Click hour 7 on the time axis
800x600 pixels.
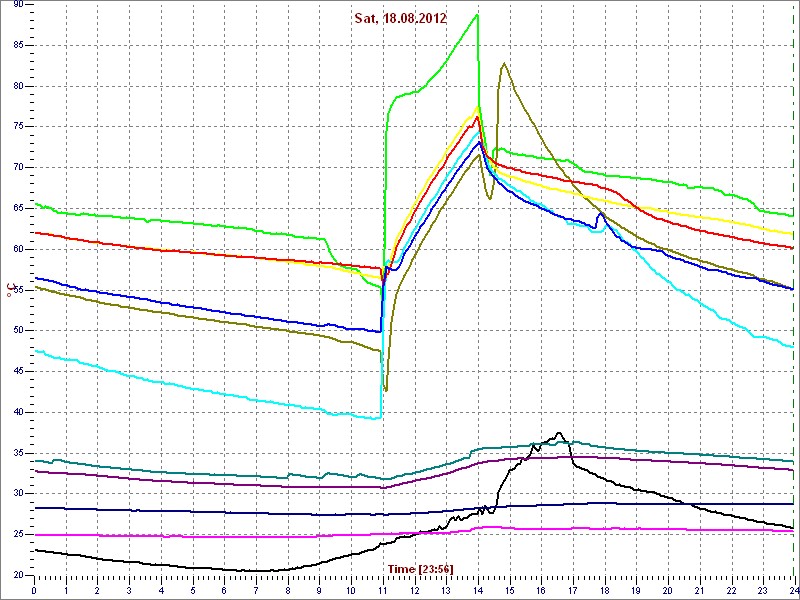tap(256, 590)
